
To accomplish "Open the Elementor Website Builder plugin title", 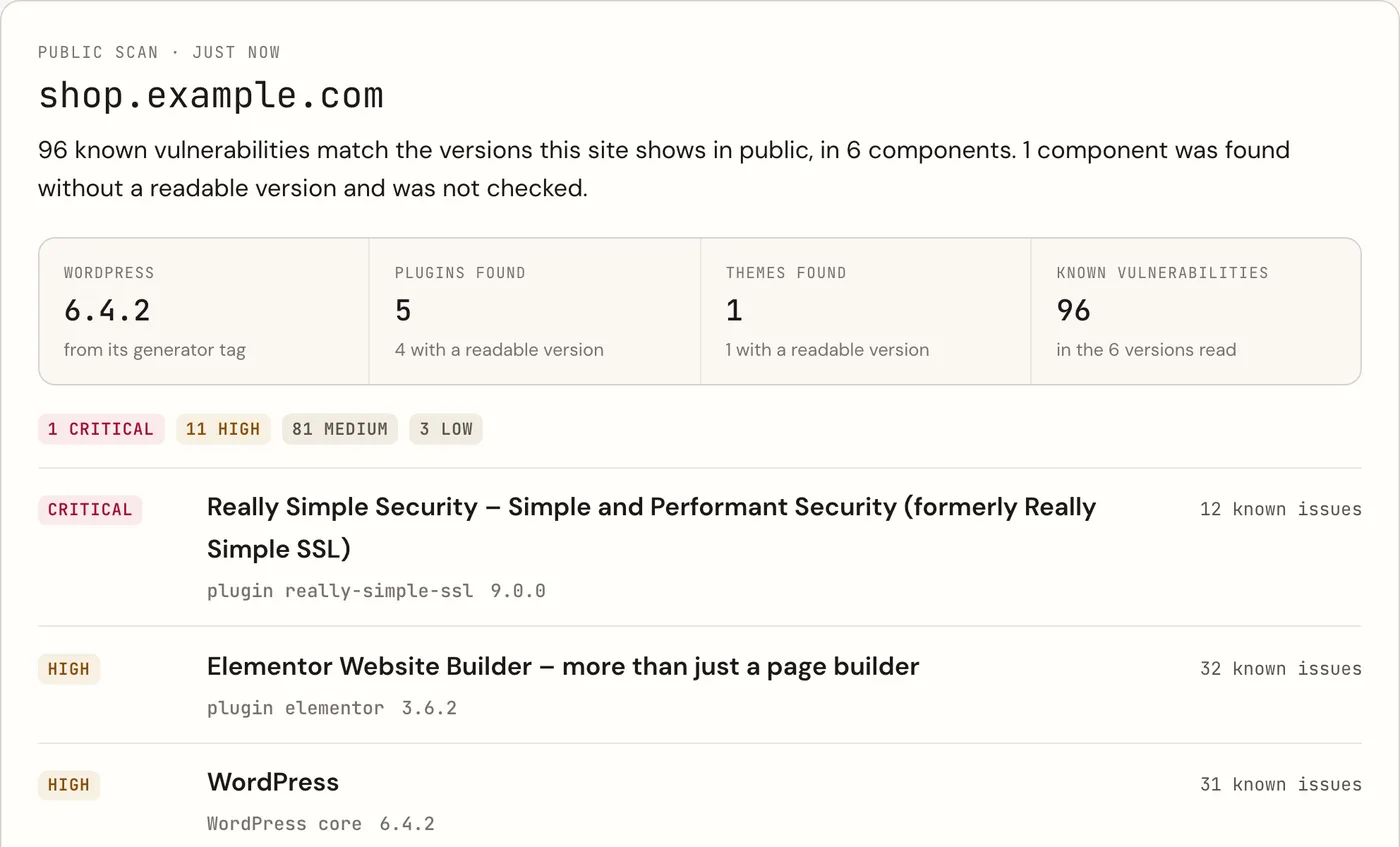I will (563, 666).
